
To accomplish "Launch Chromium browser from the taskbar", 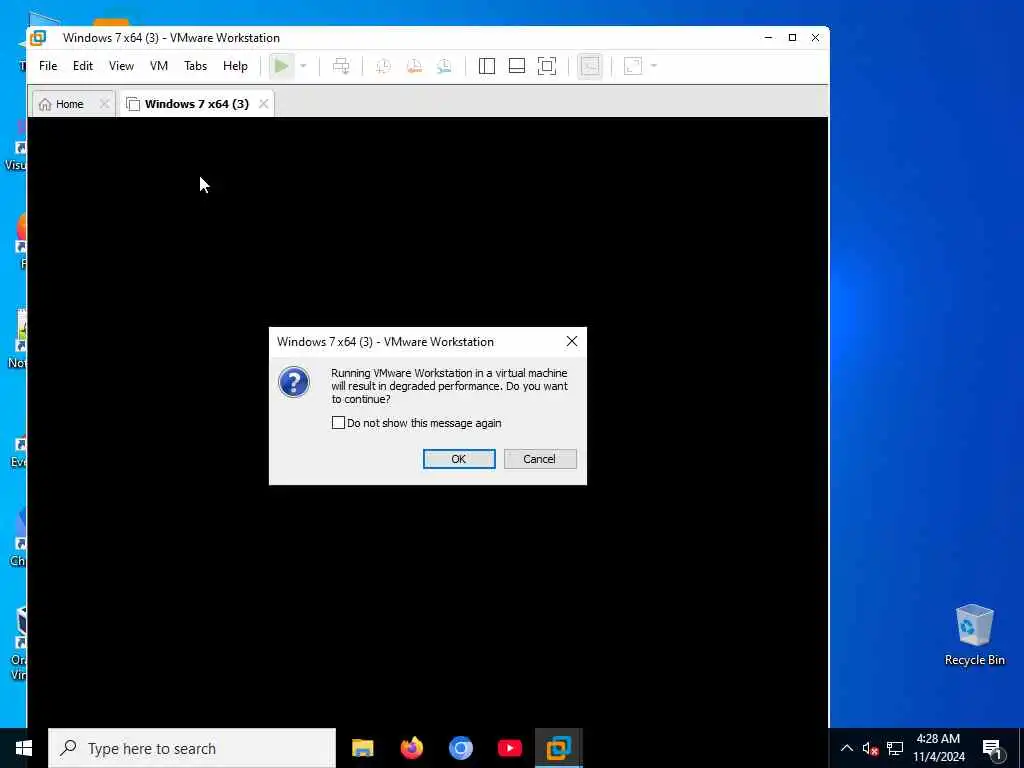I will pos(461,748).
